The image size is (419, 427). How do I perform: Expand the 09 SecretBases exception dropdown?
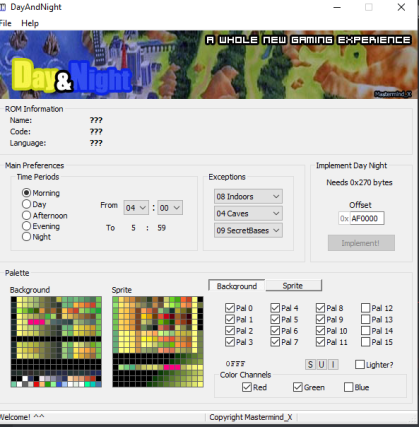(x=248, y=230)
